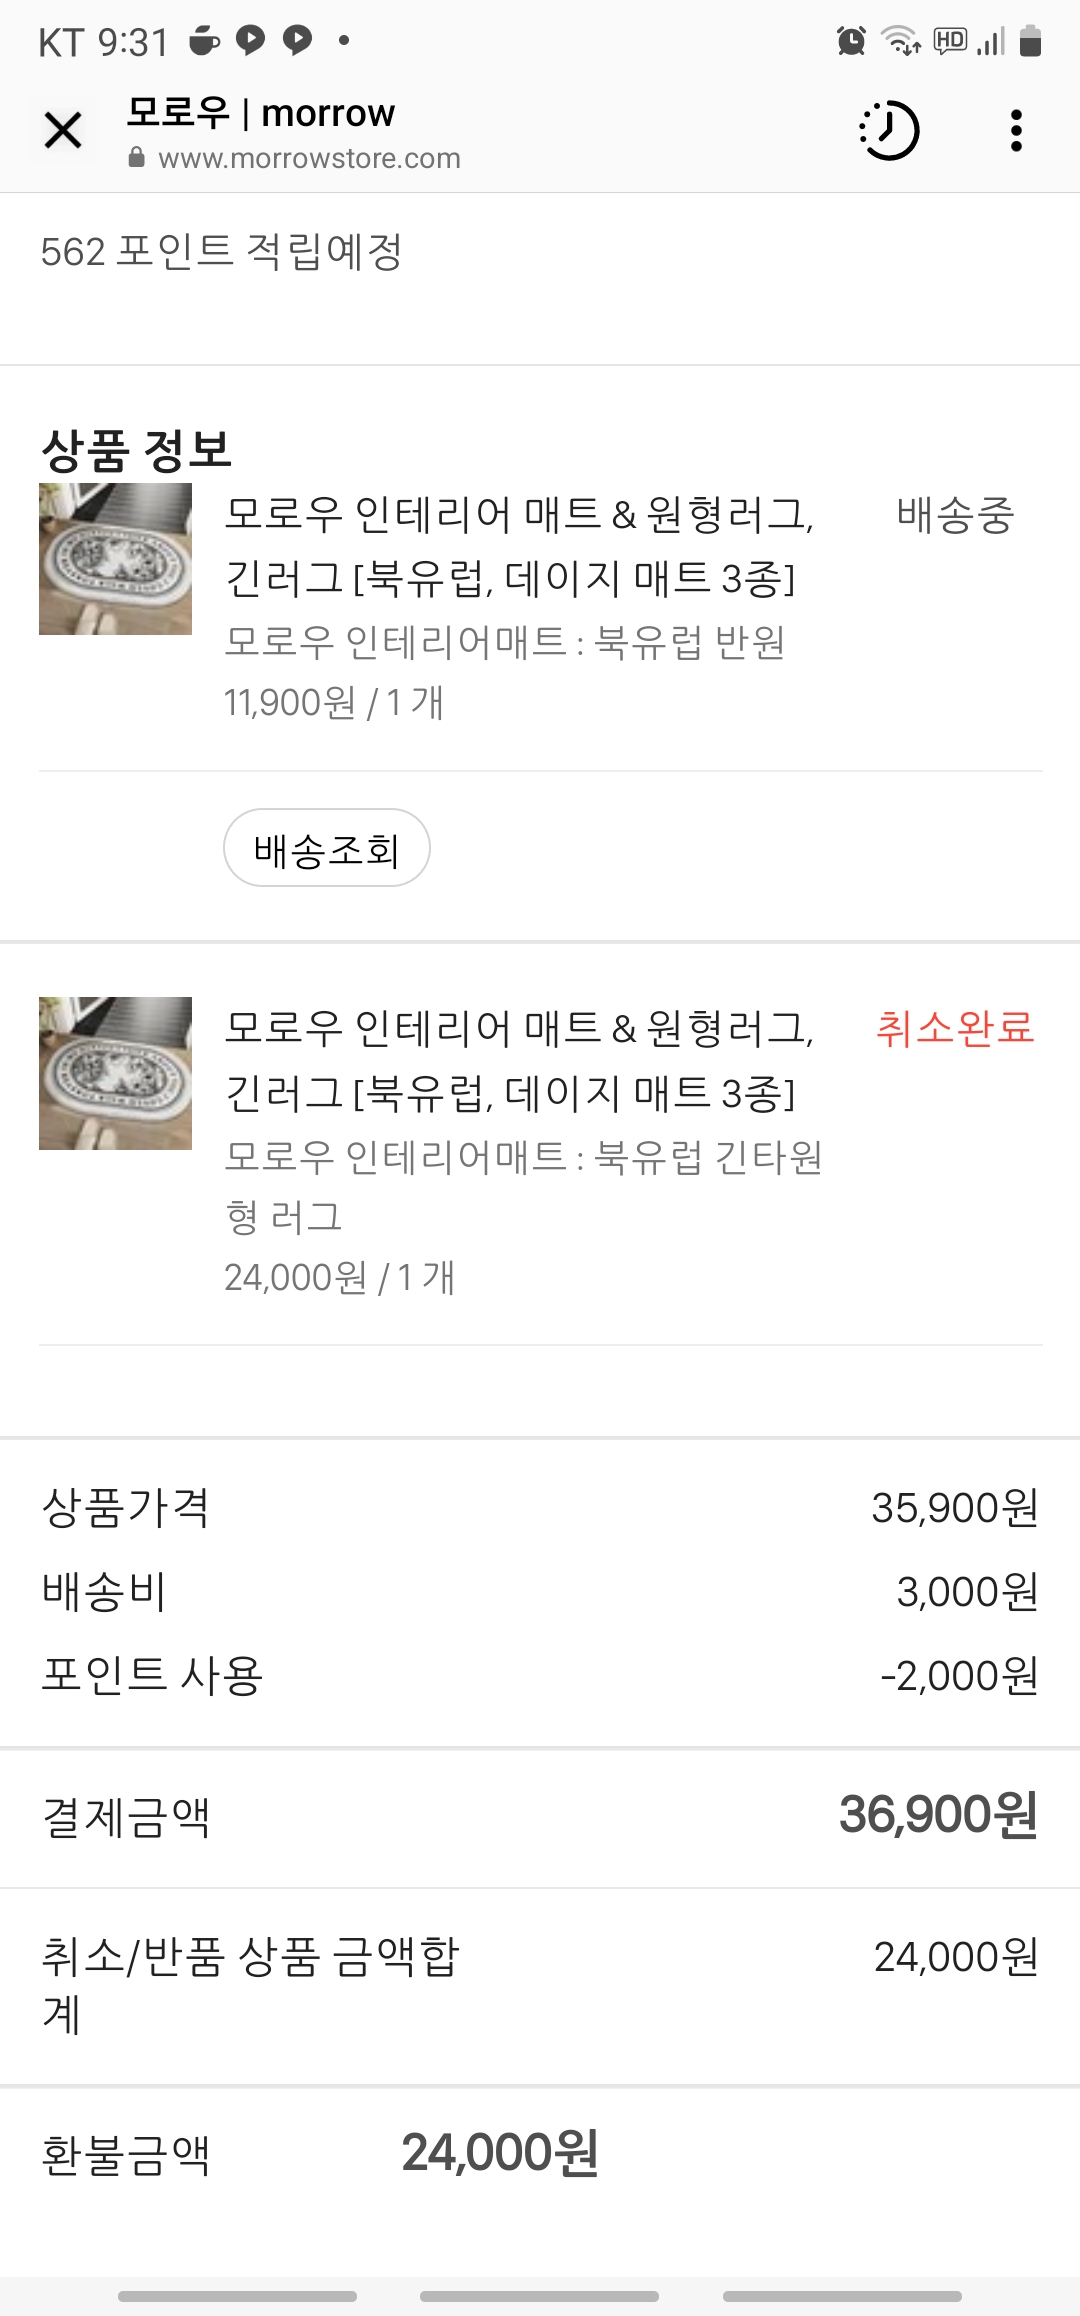
Task: Close the in-app browser with X
Action: 63,130
